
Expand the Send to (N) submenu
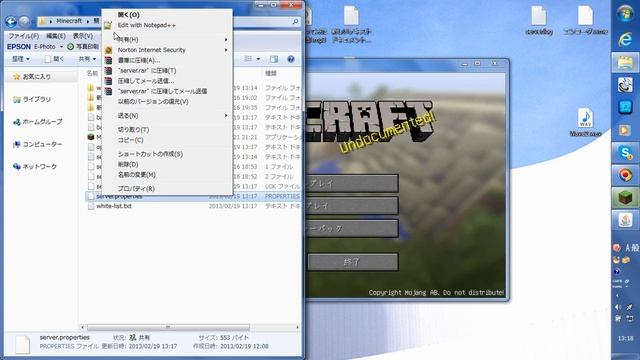(x=167, y=116)
